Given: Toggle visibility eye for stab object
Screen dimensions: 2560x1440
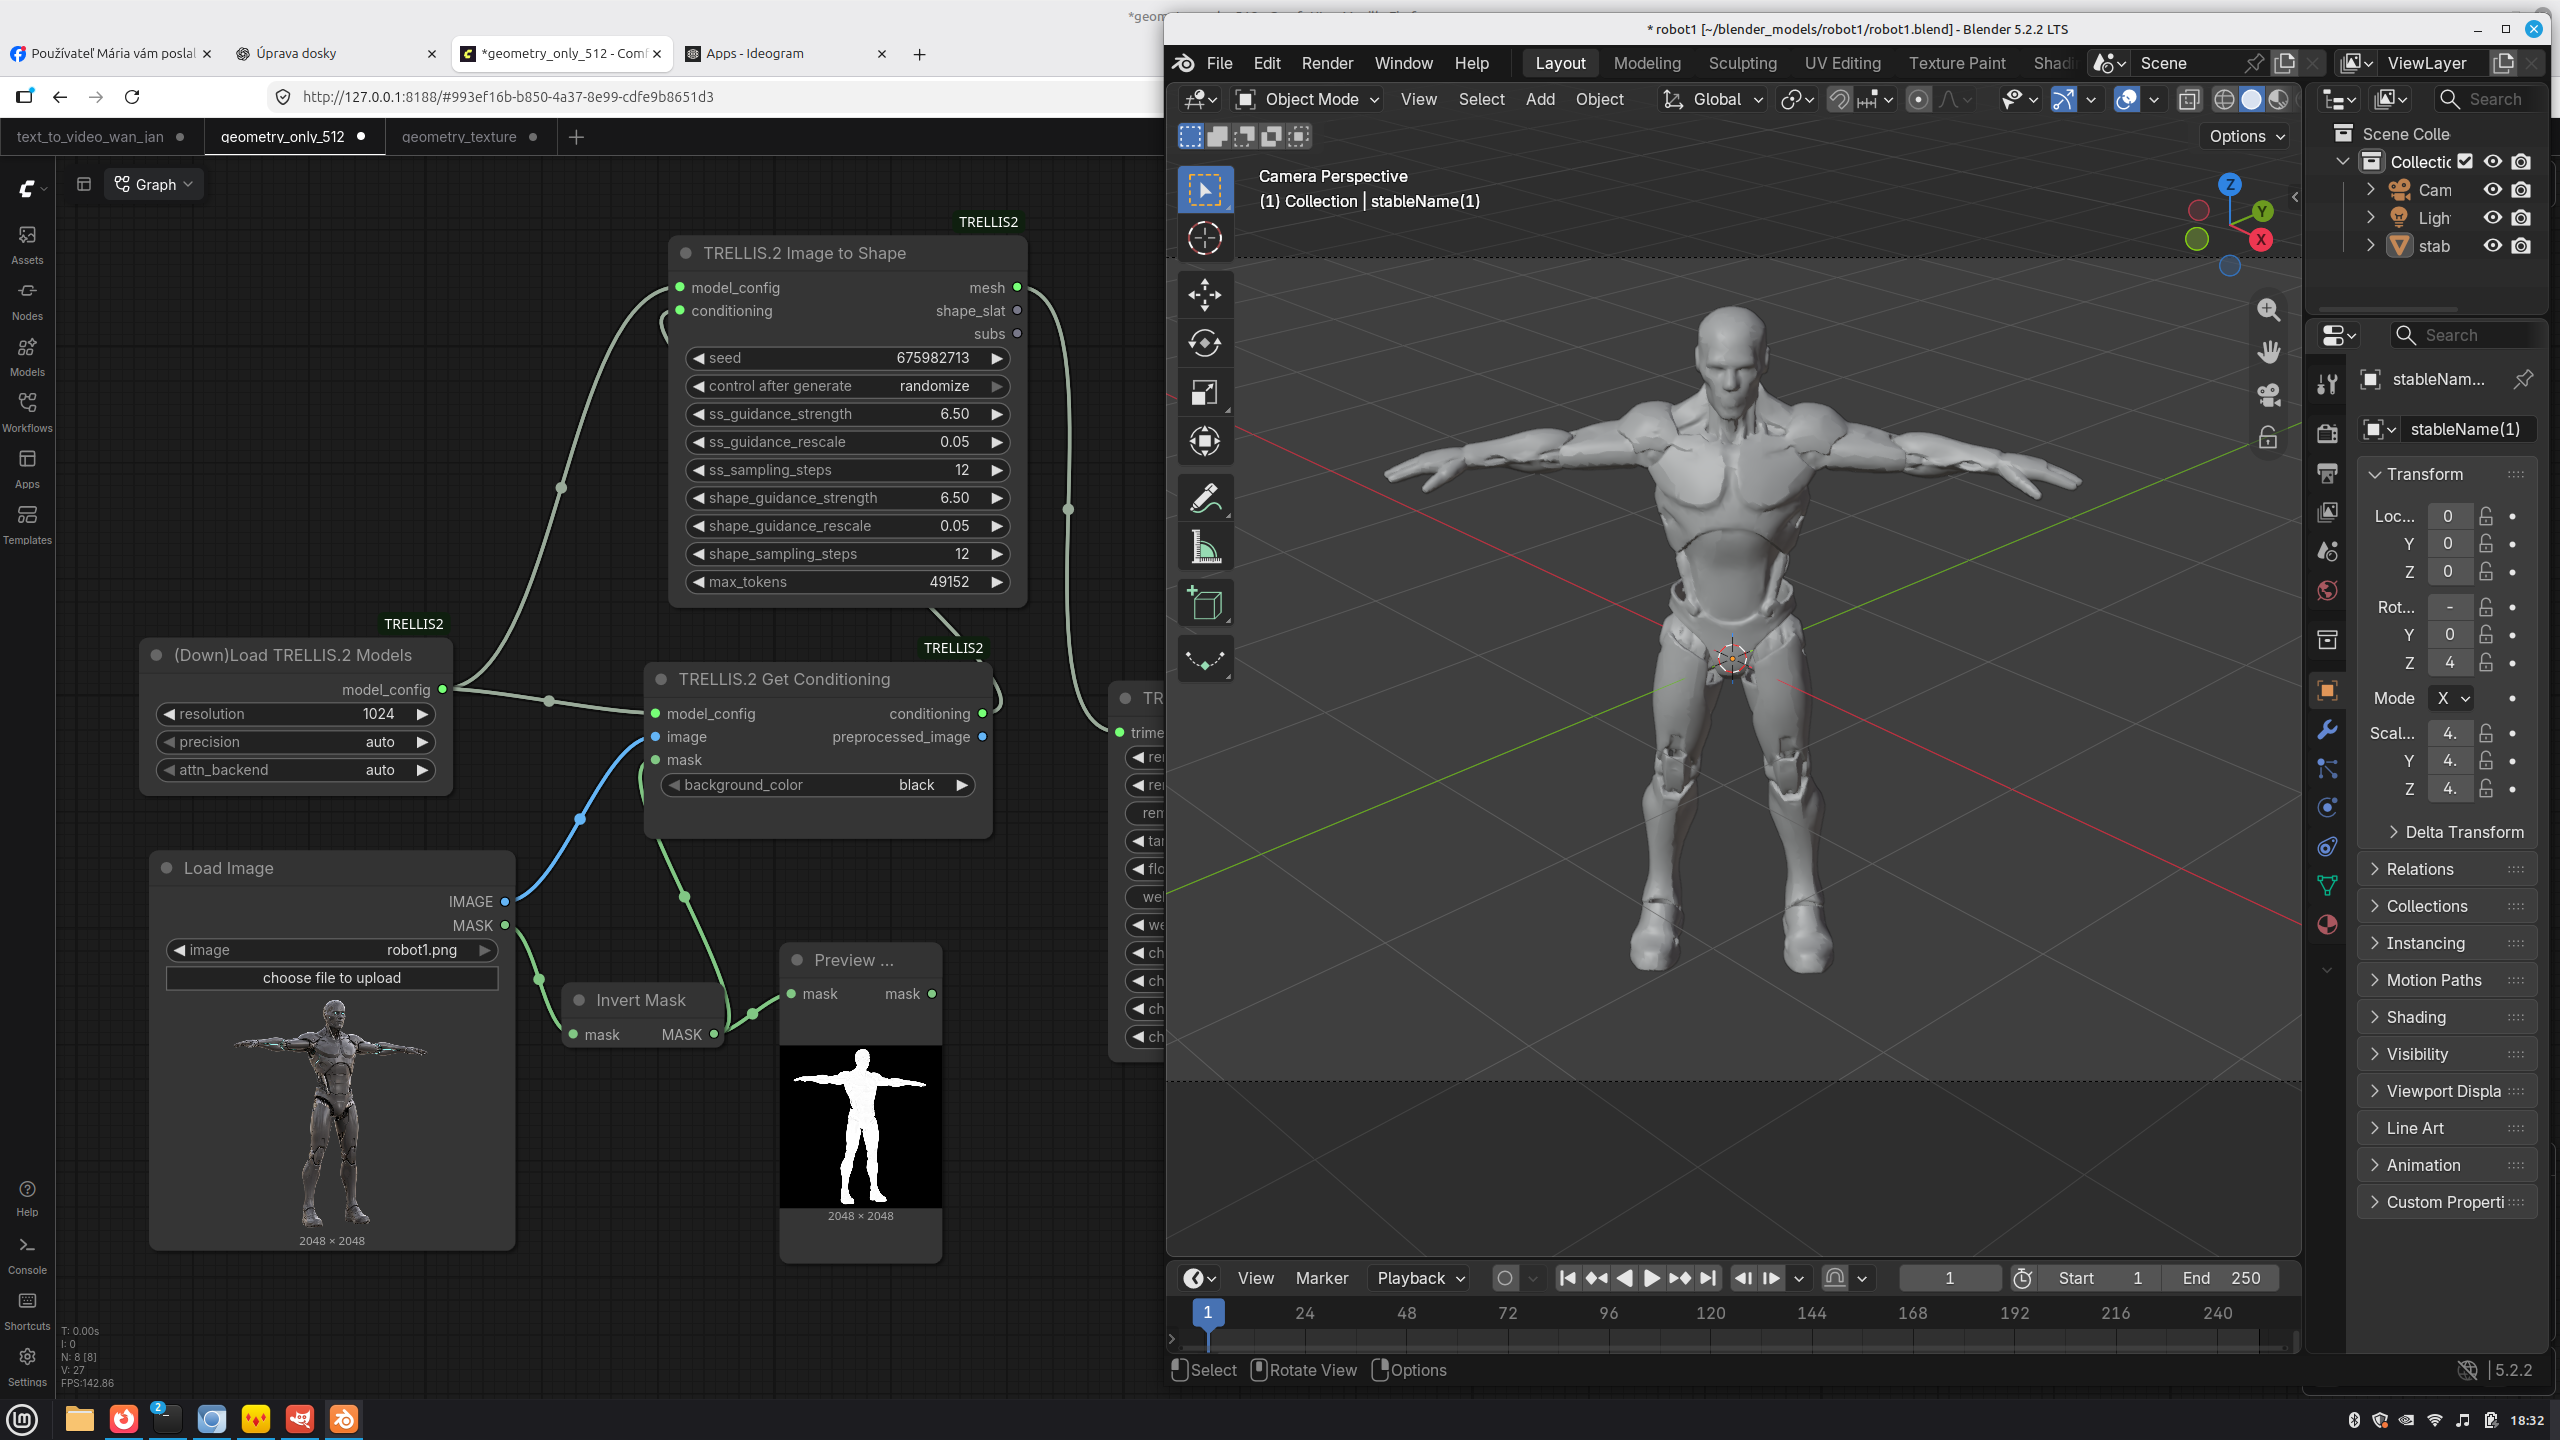Looking at the screenshot, I should pyautogui.click(x=2493, y=246).
